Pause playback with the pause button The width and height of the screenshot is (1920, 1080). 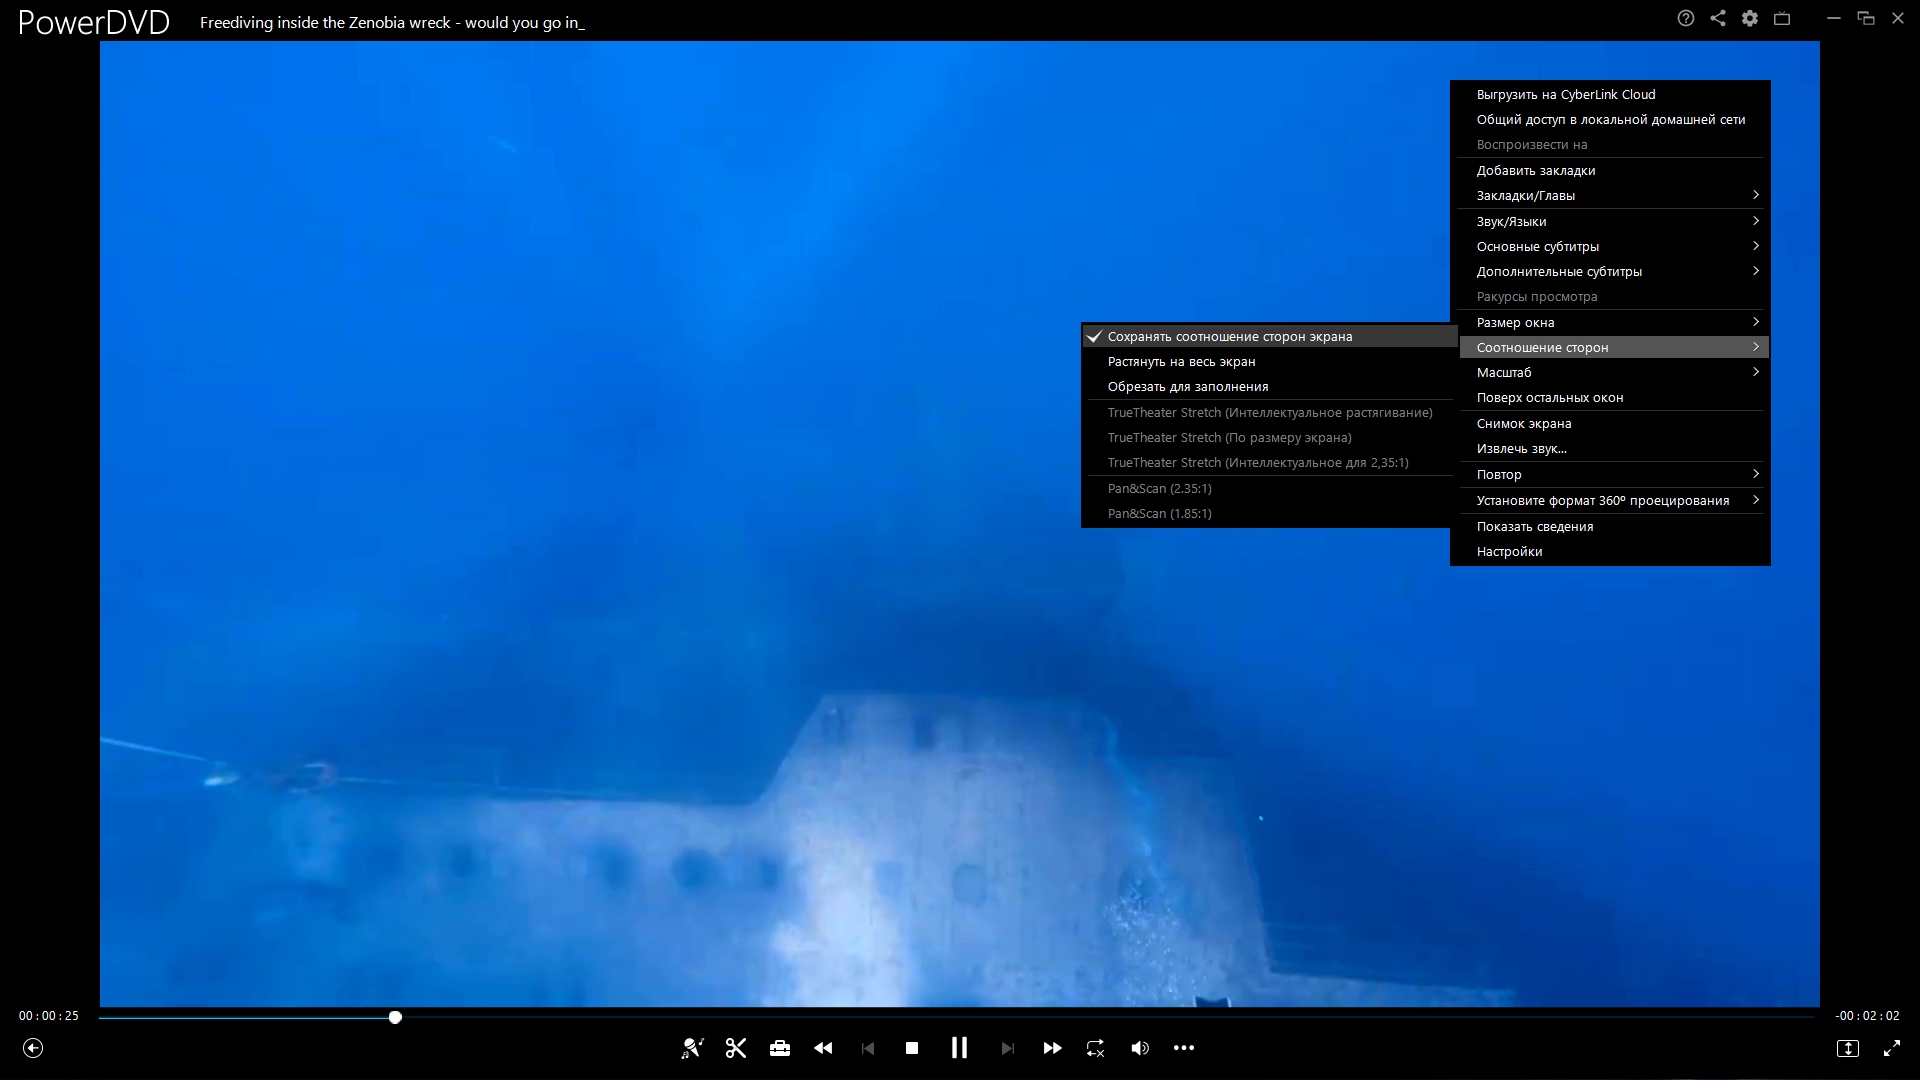coord(959,1048)
